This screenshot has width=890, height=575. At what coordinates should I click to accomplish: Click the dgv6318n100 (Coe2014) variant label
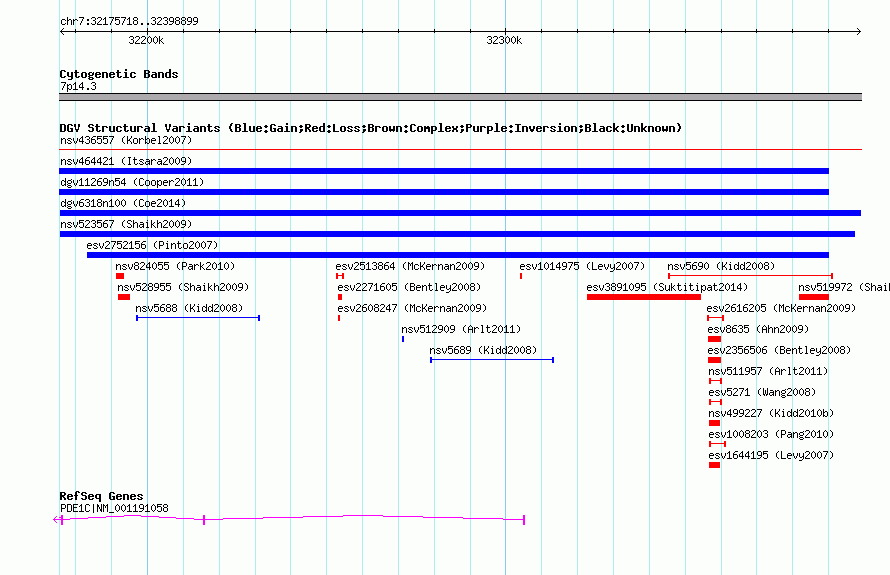[x=123, y=203]
